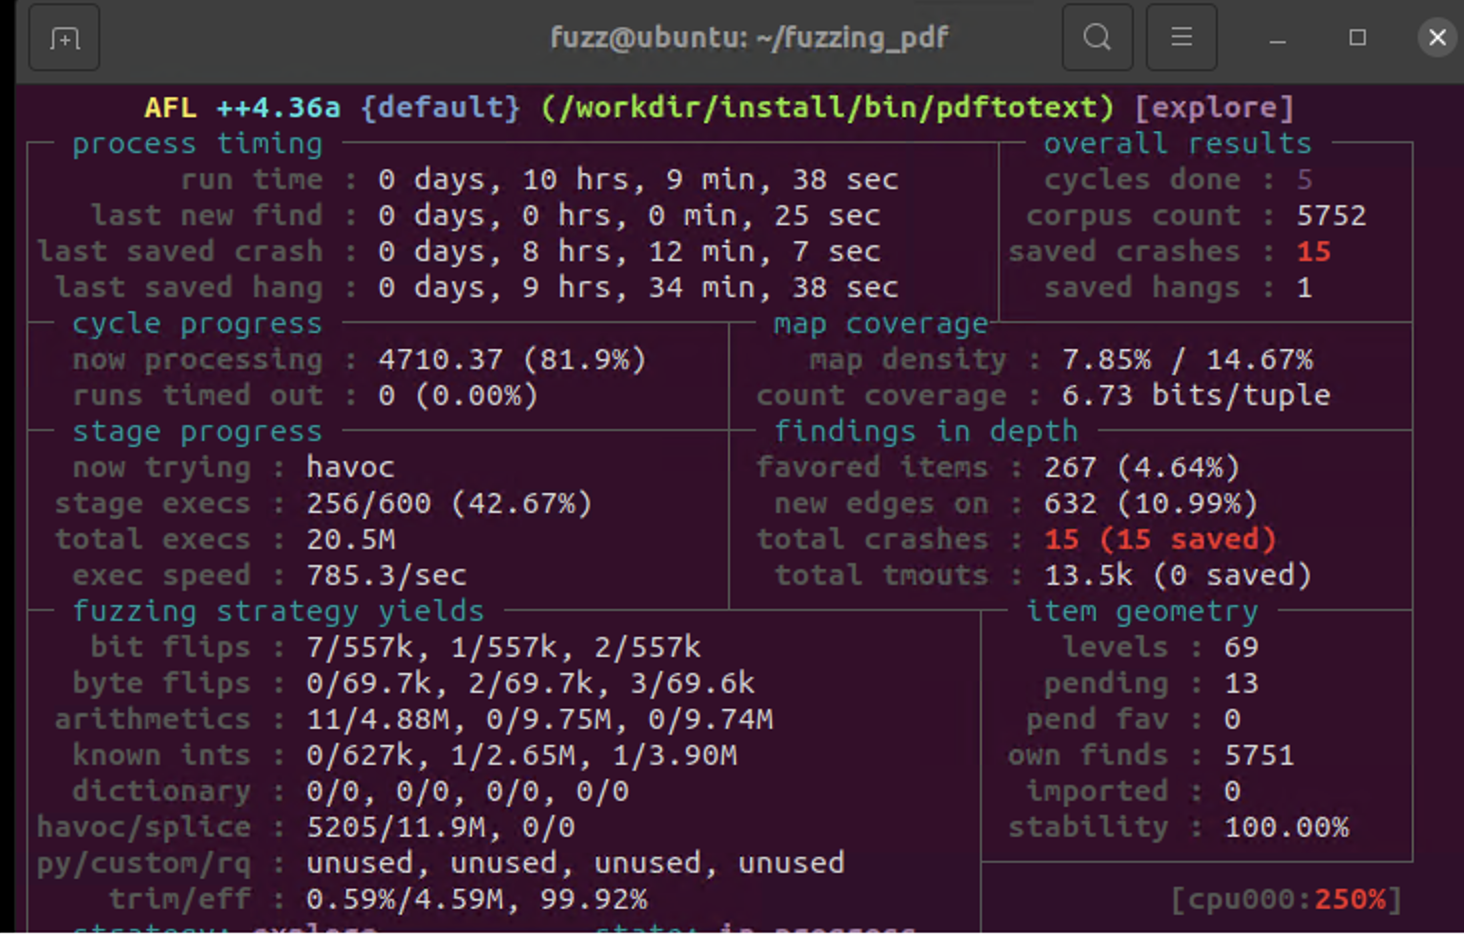
Task: Minimize the terminal window
Action: pyautogui.click(x=1277, y=39)
